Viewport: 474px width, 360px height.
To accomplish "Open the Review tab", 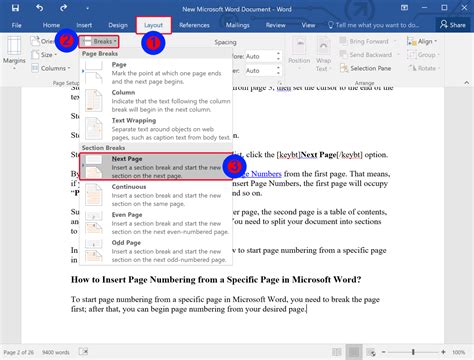I will pyautogui.click(x=275, y=25).
